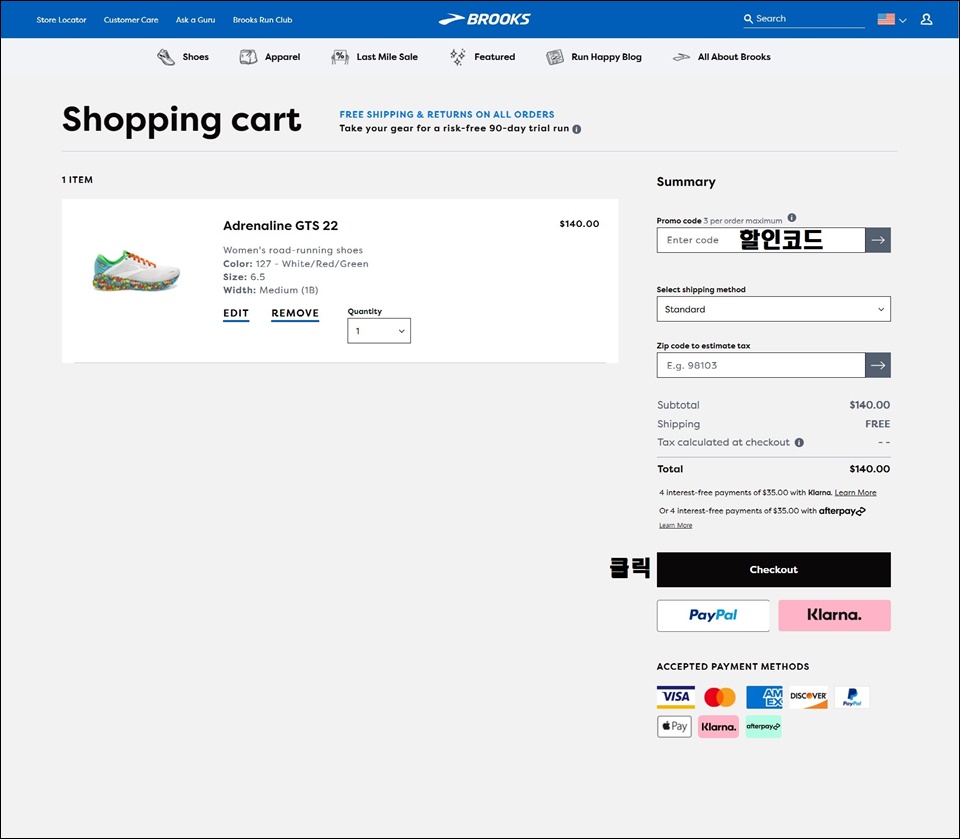
Task: Click the Size: 6.5 text
Action: [244, 277]
